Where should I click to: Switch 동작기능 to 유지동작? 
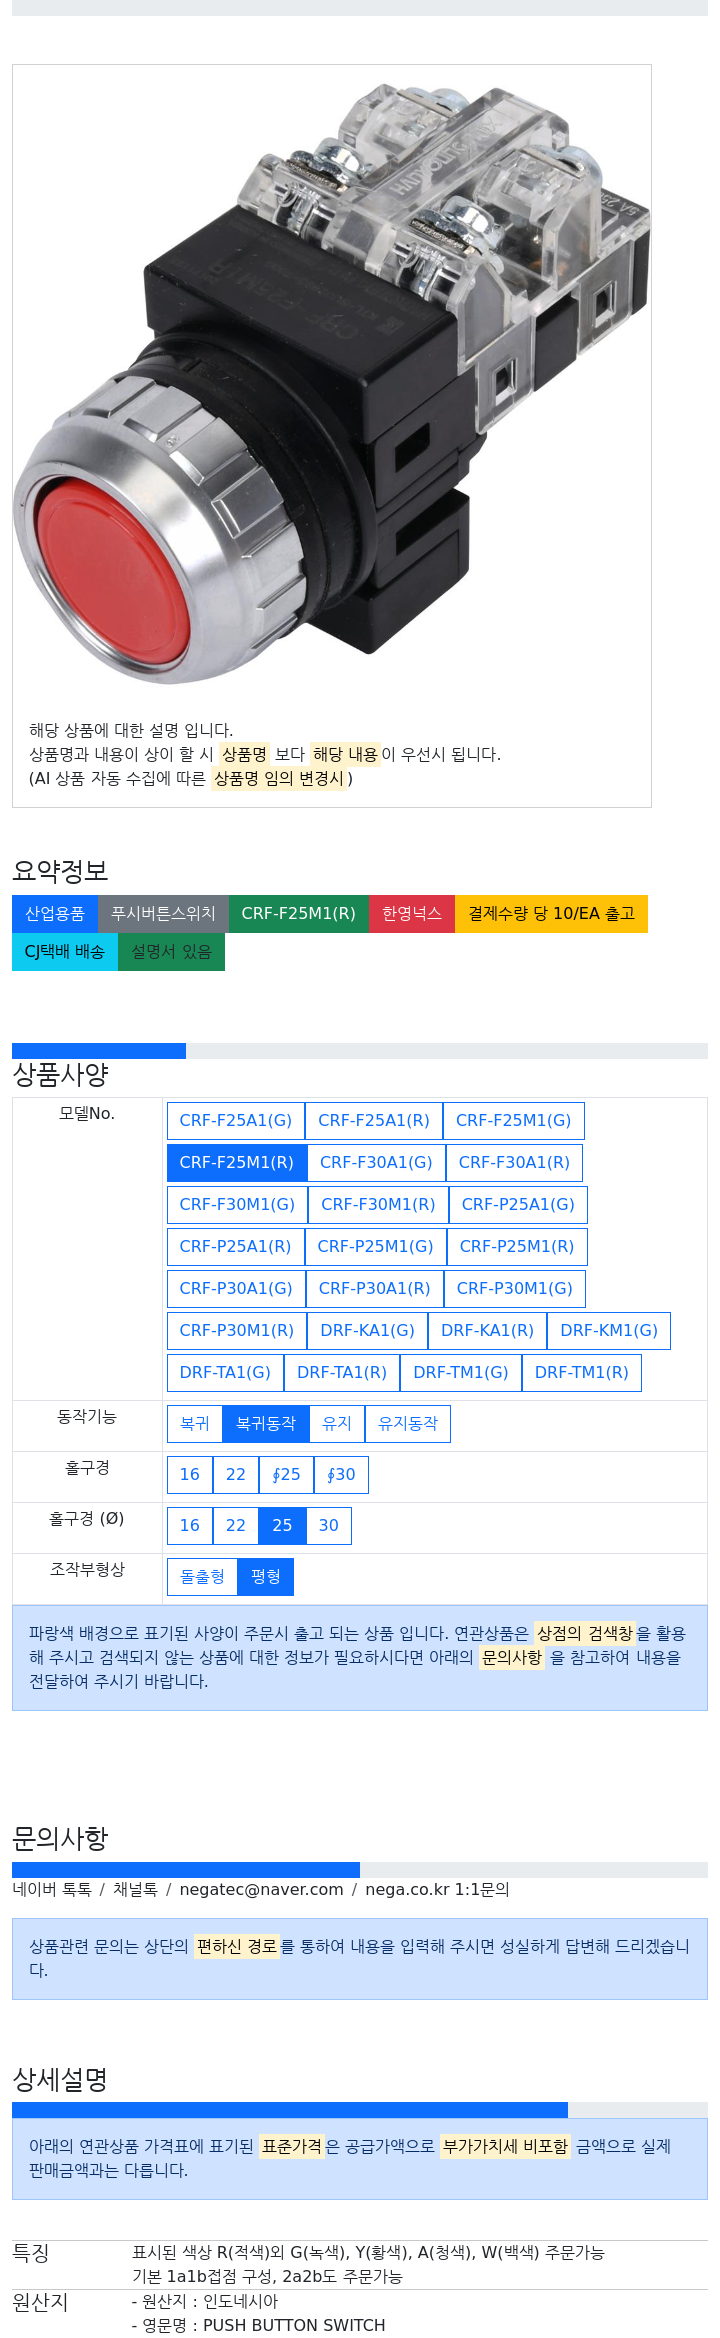tap(408, 1424)
